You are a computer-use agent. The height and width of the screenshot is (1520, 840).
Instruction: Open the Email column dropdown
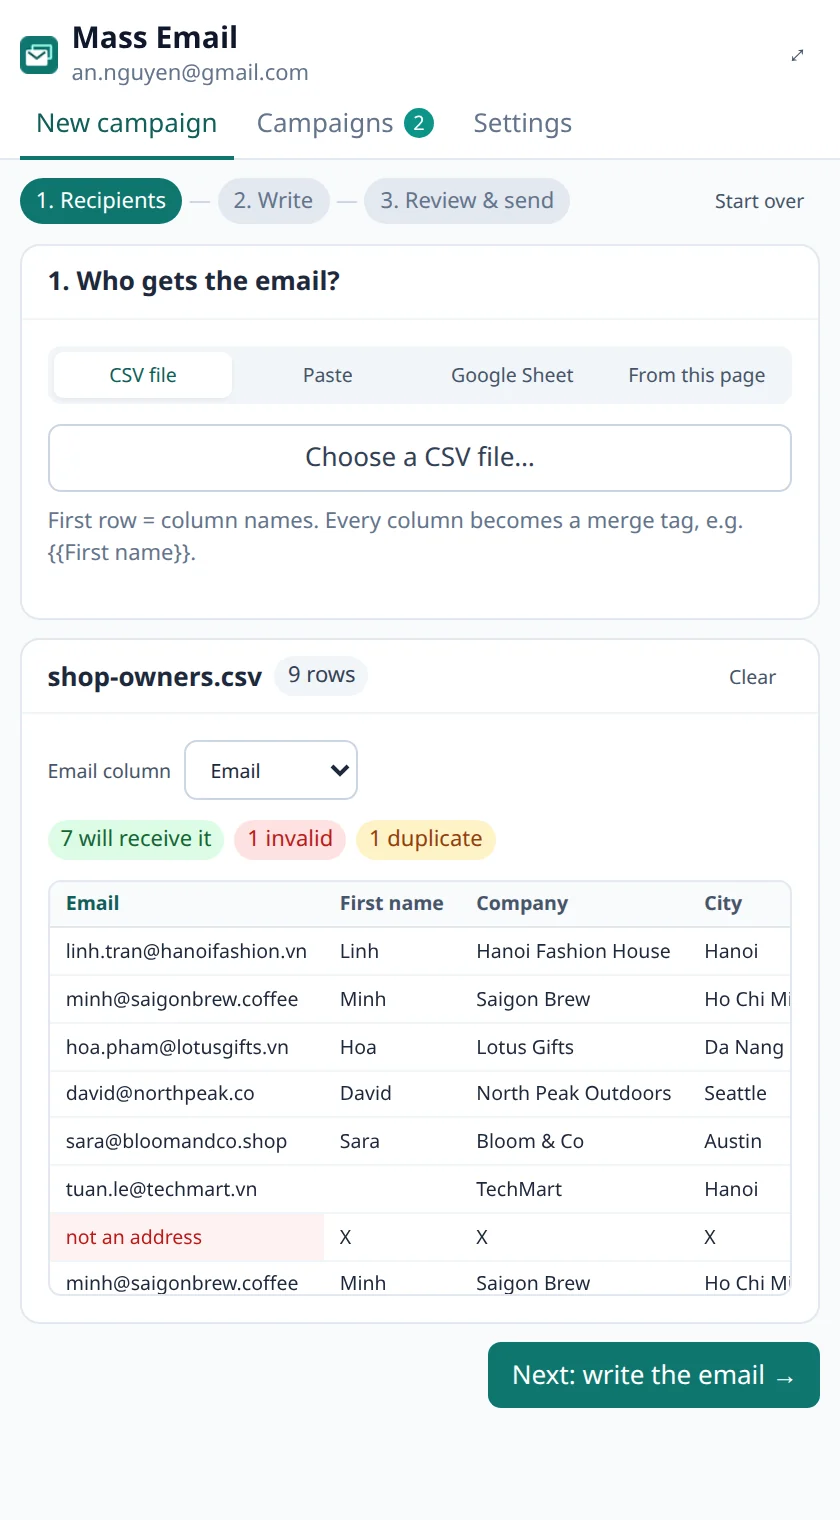(271, 770)
